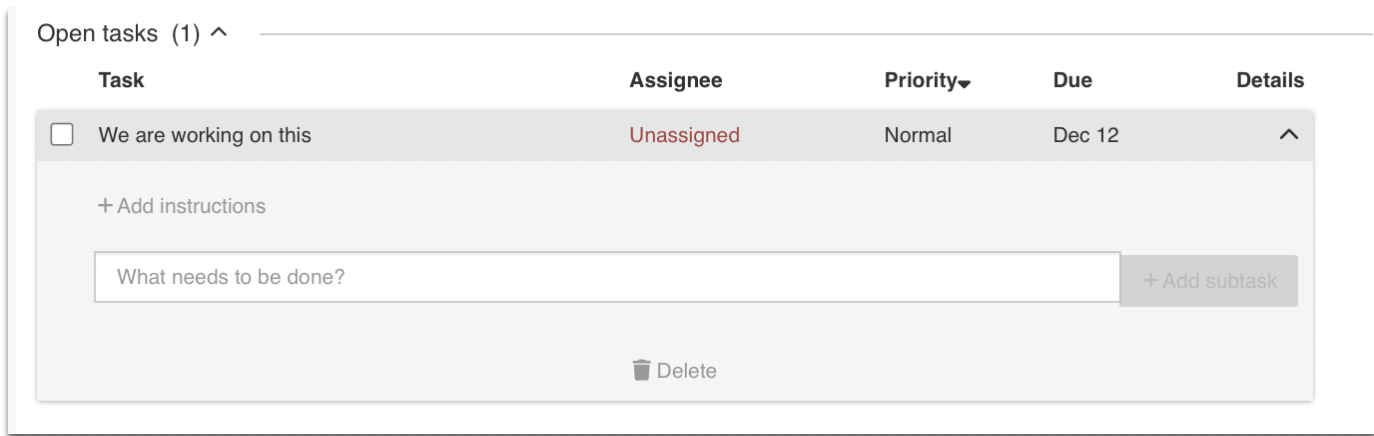
Task: Click the plus icon in Add subtask
Action: (x=1150, y=281)
